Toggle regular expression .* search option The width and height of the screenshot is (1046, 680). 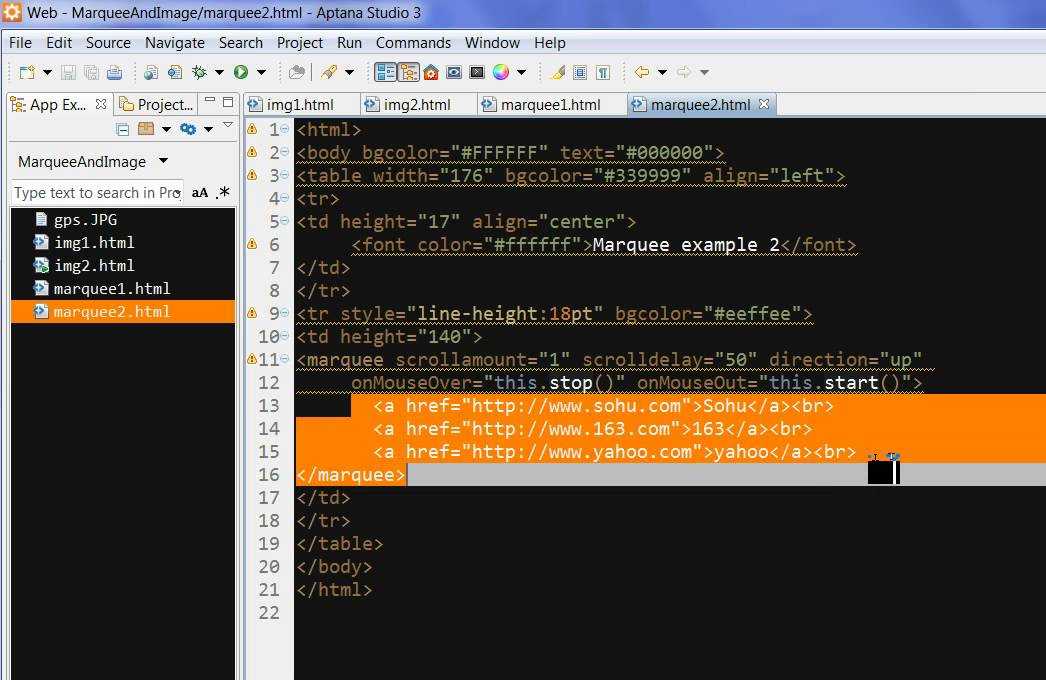click(223, 193)
